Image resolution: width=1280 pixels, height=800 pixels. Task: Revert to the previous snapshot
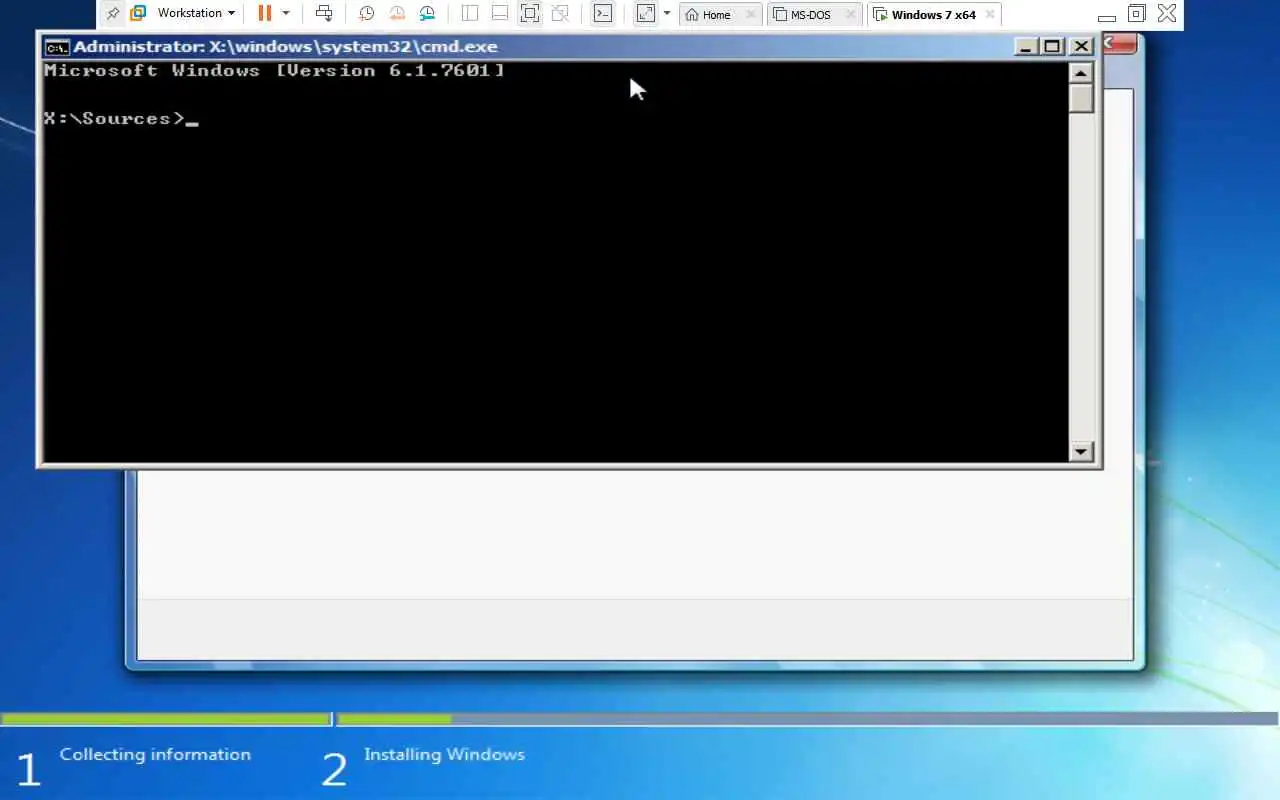(x=397, y=14)
